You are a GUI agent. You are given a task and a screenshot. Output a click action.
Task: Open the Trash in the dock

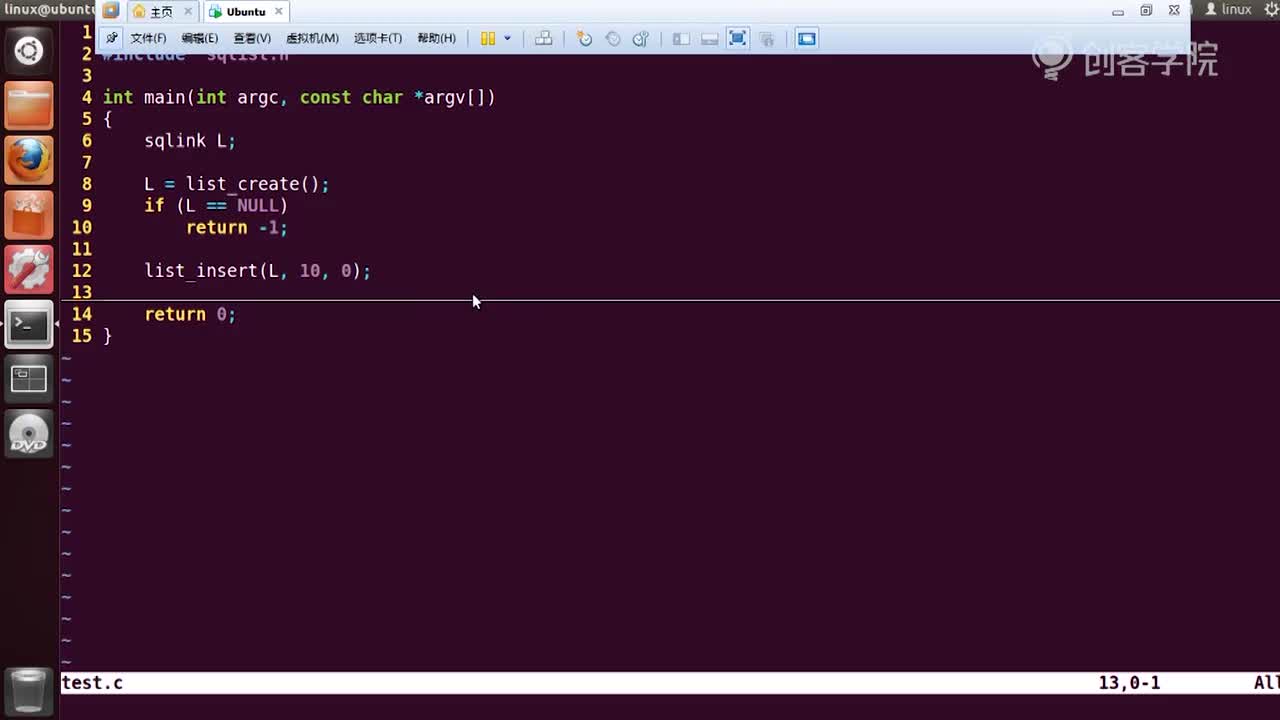[x=29, y=690]
